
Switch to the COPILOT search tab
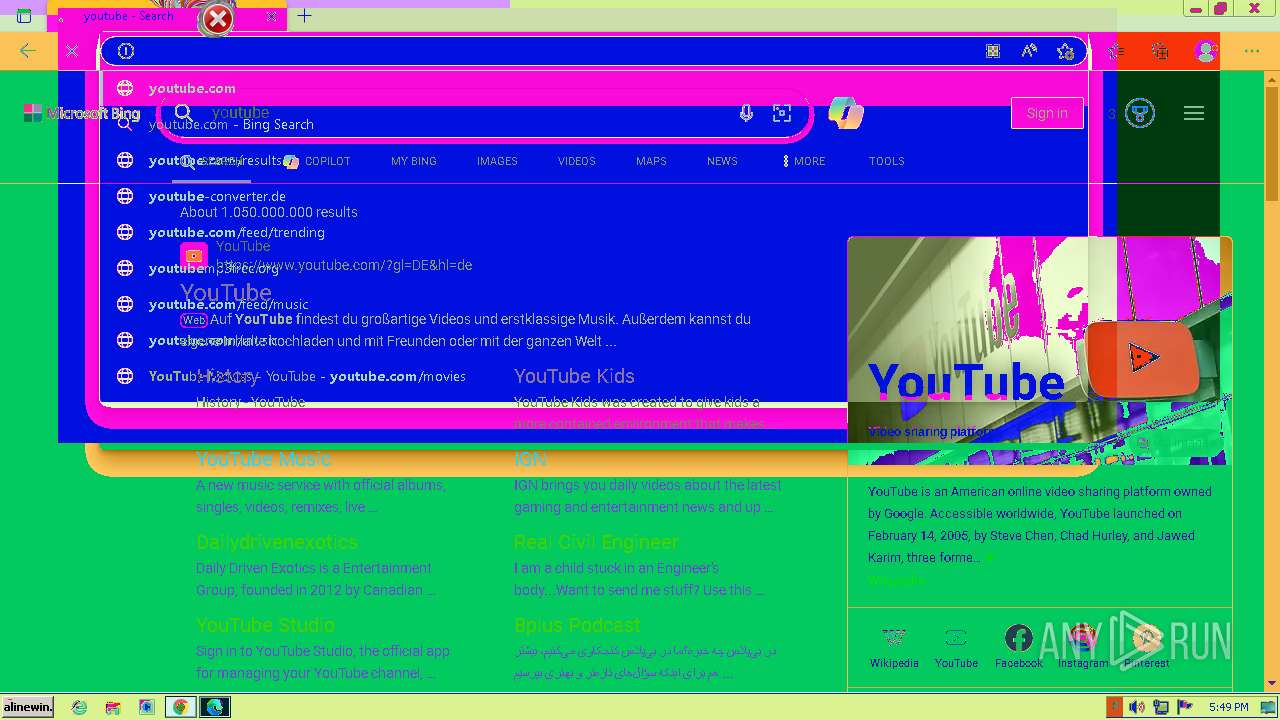point(317,161)
